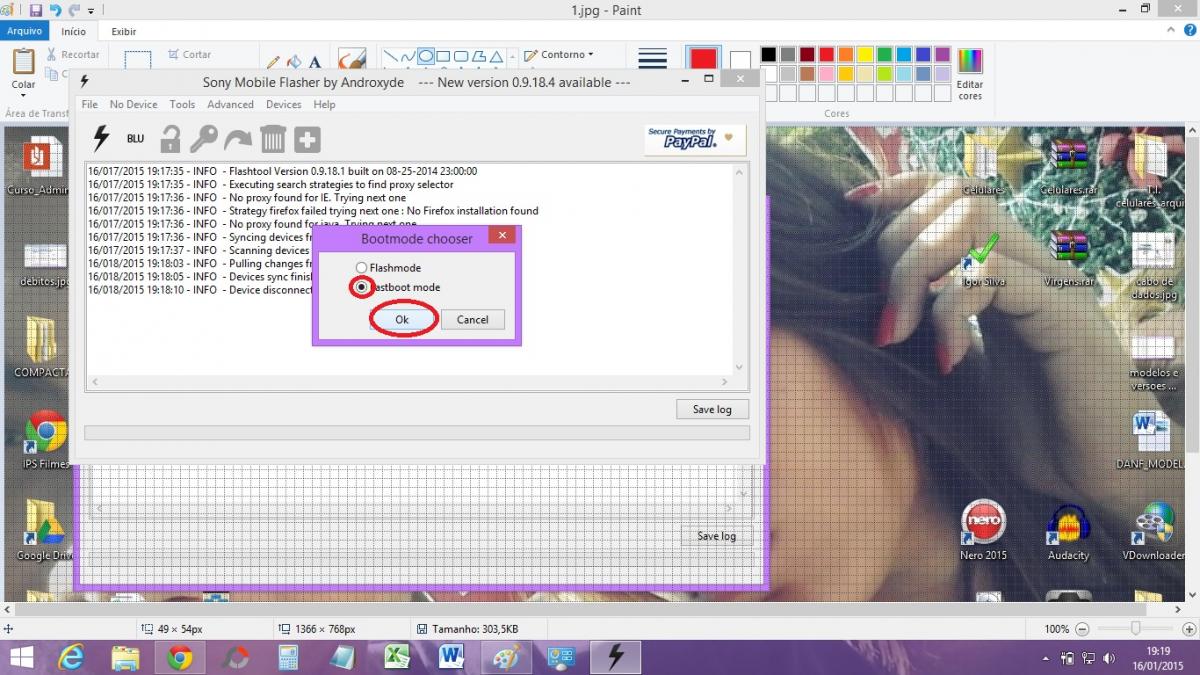Open Word from the taskbar
The width and height of the screenshot is (1200, 675).
(451, 657)
